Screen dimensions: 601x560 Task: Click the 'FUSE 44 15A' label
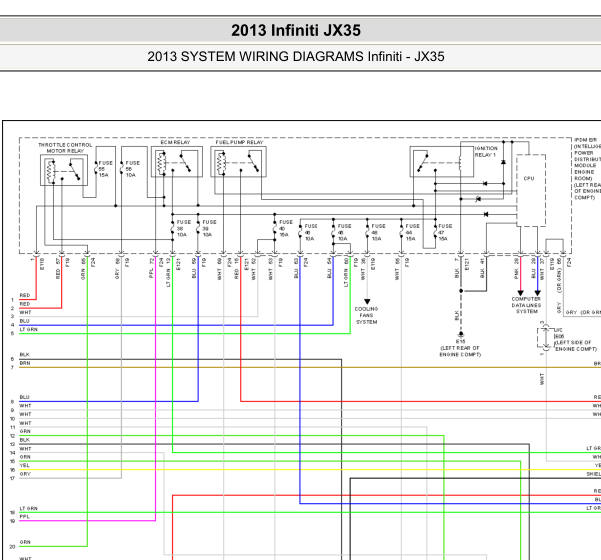click(x=412, y=232)
